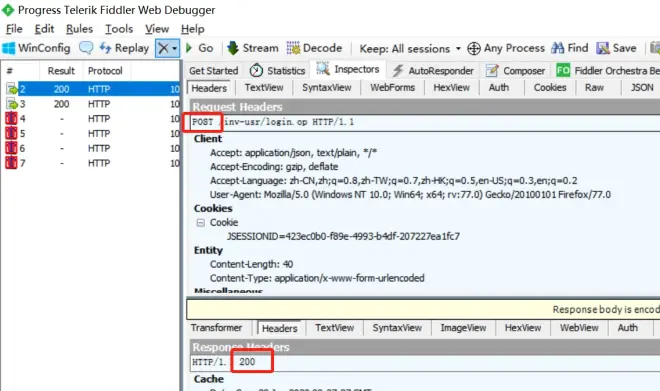Open the AutoResponder tab

(x=433, y=71)
